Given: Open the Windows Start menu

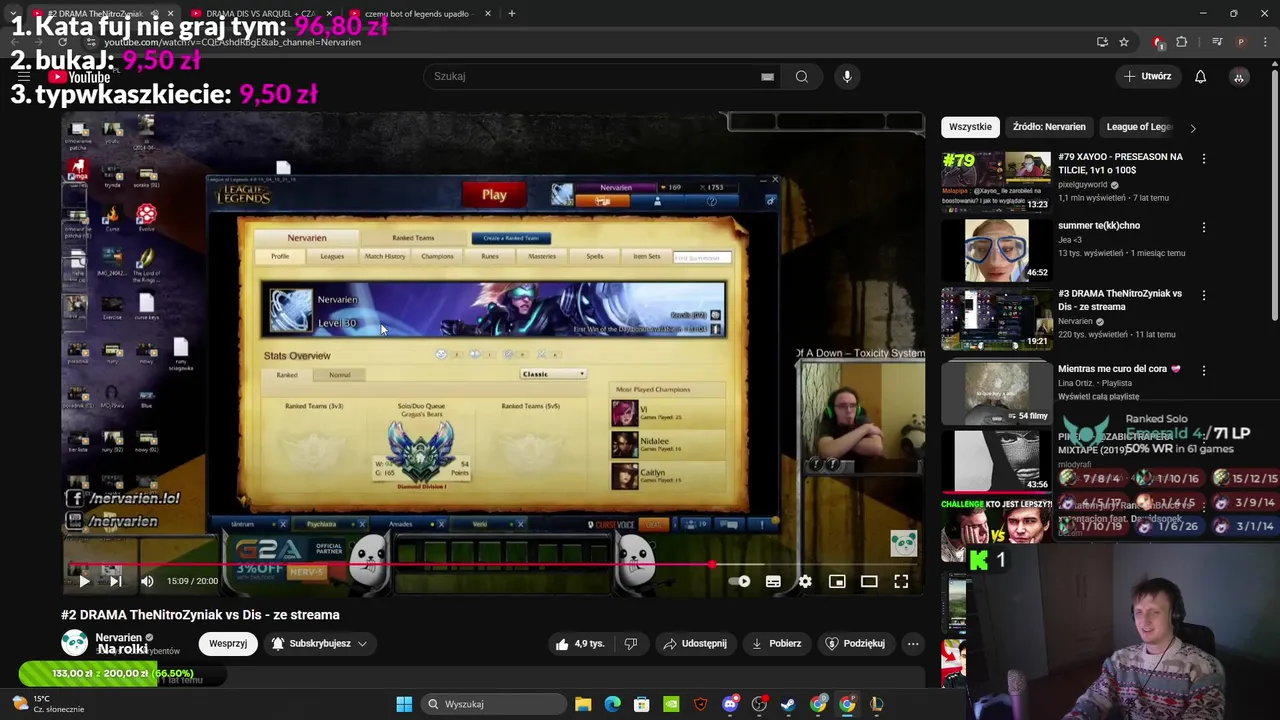Looking at the screenshot, I should pos(404,704).
